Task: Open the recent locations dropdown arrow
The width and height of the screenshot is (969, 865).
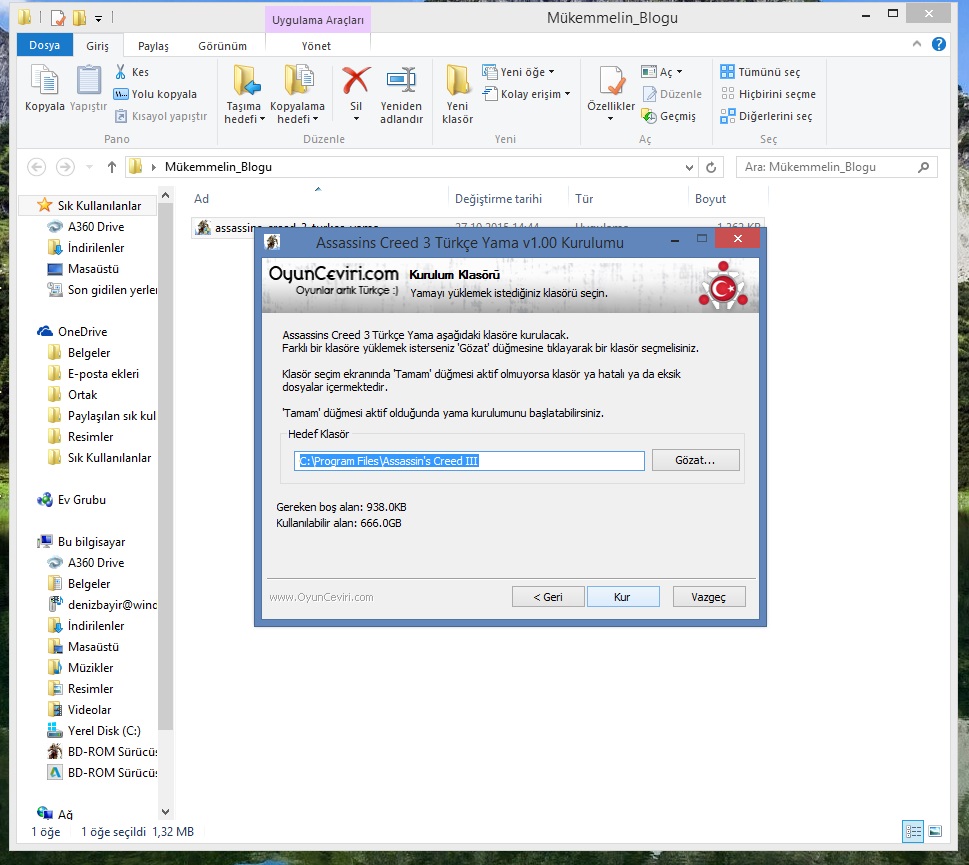Action: click(89, 167)
